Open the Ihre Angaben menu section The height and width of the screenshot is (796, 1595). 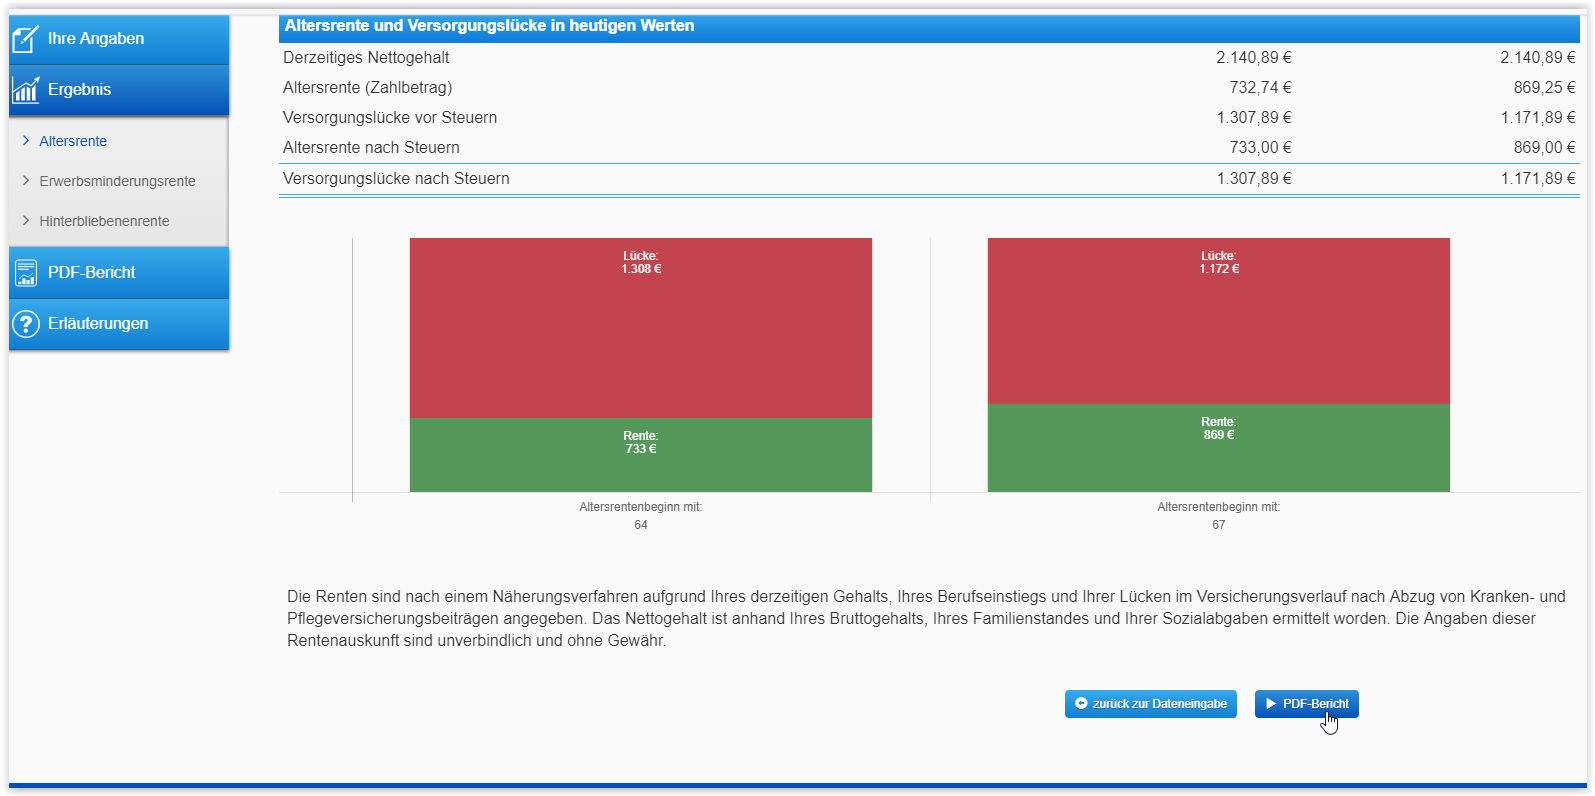[x=96, y=39]
